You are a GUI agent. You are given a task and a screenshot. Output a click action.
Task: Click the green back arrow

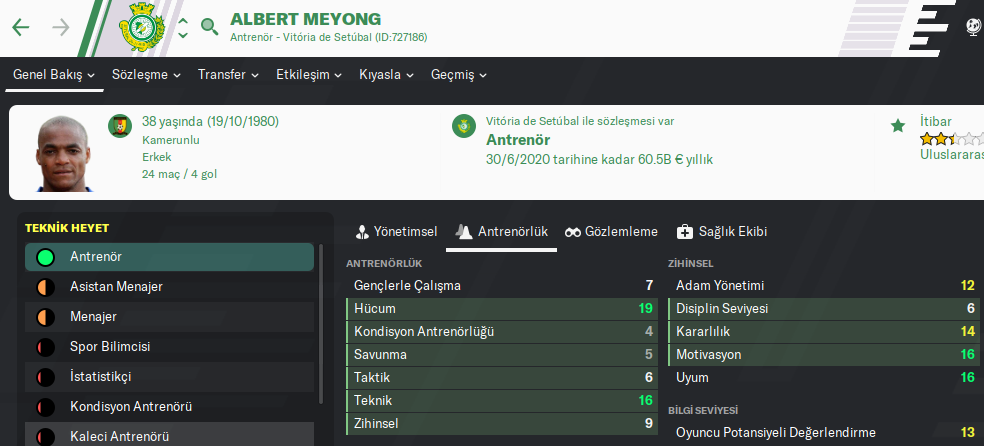point(21,27)
